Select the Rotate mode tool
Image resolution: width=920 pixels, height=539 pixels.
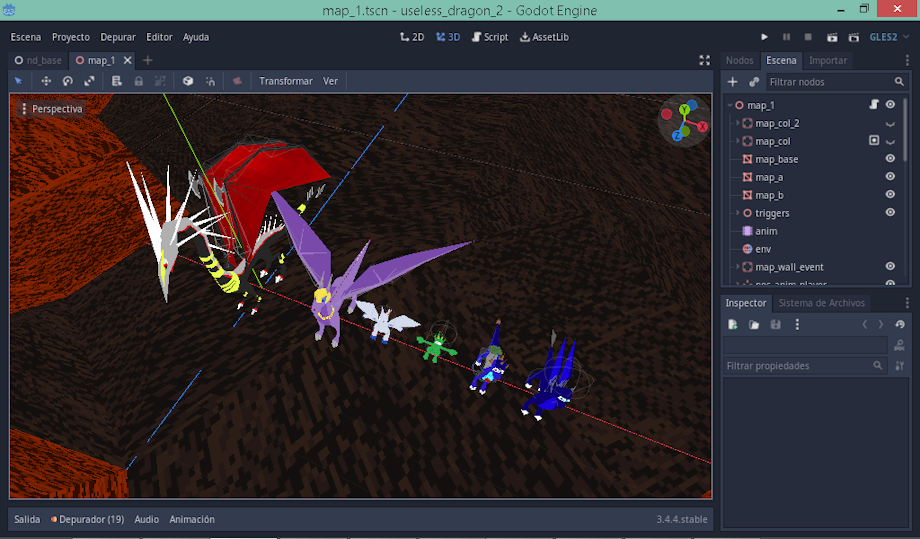[x=68, y=81]
